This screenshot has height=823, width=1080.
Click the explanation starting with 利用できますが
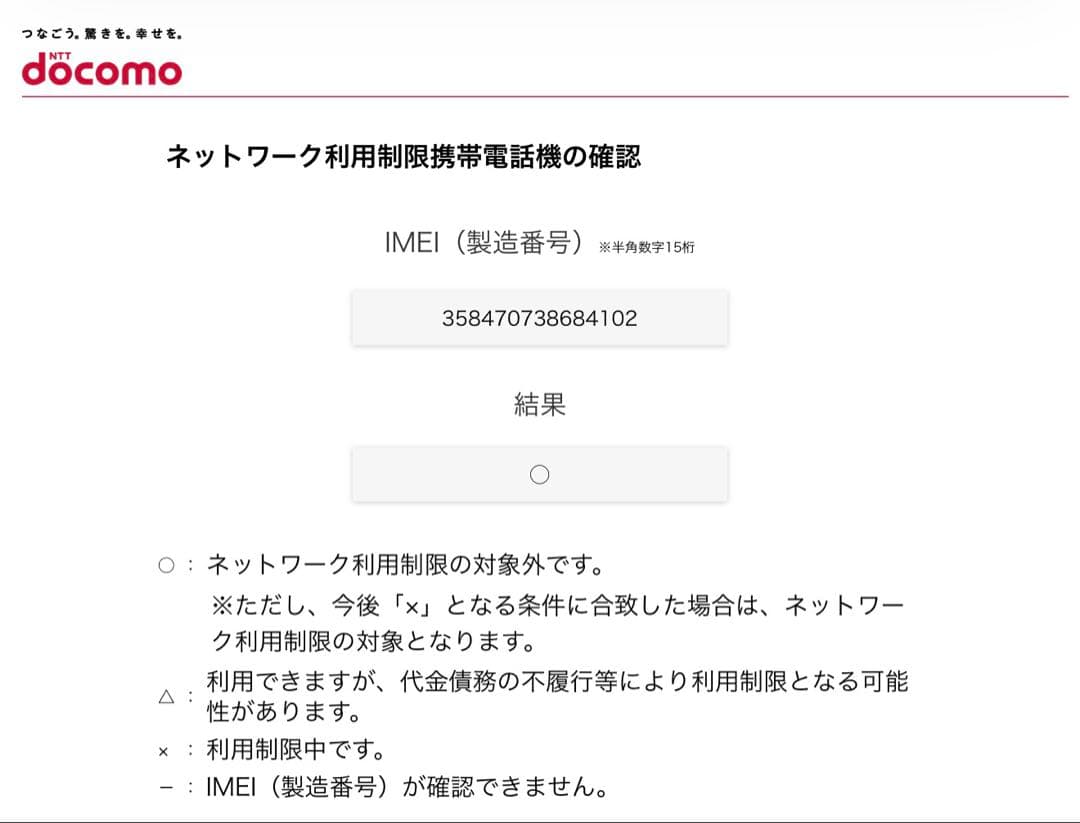point(557,682)
